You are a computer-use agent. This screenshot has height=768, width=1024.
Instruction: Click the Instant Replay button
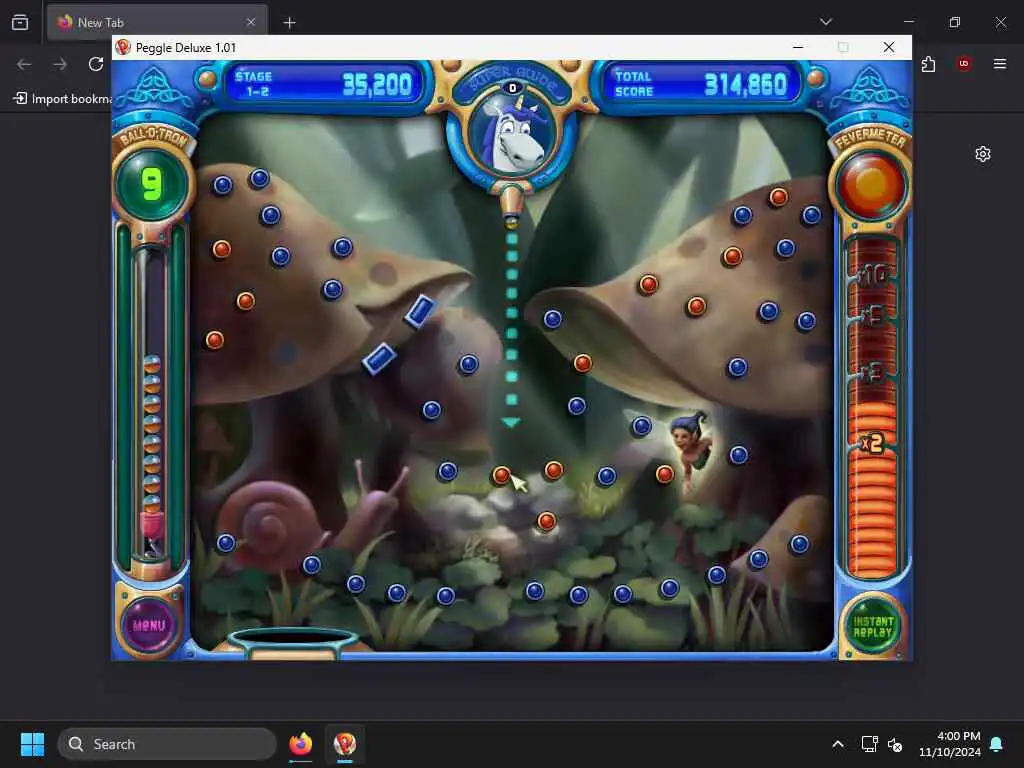pos(872,626)
